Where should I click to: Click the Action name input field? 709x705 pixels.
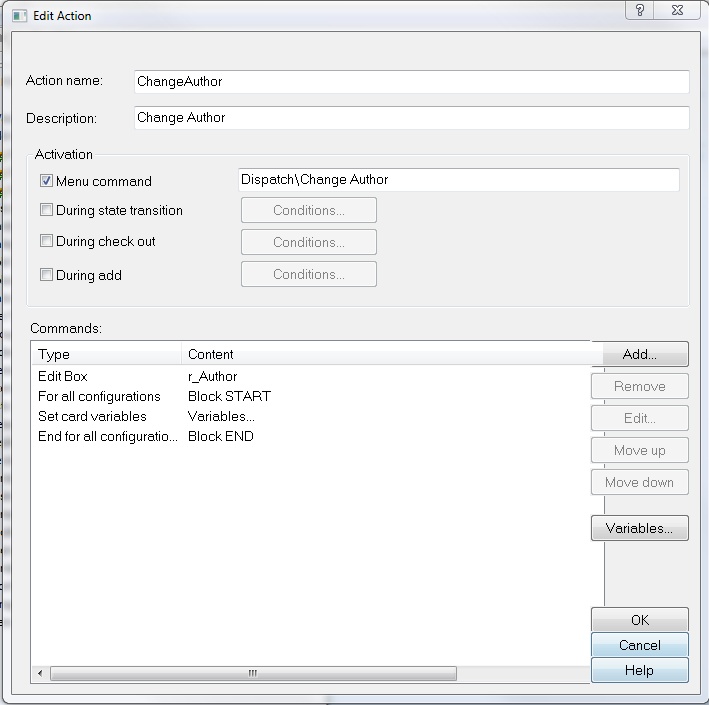[411, 81]
